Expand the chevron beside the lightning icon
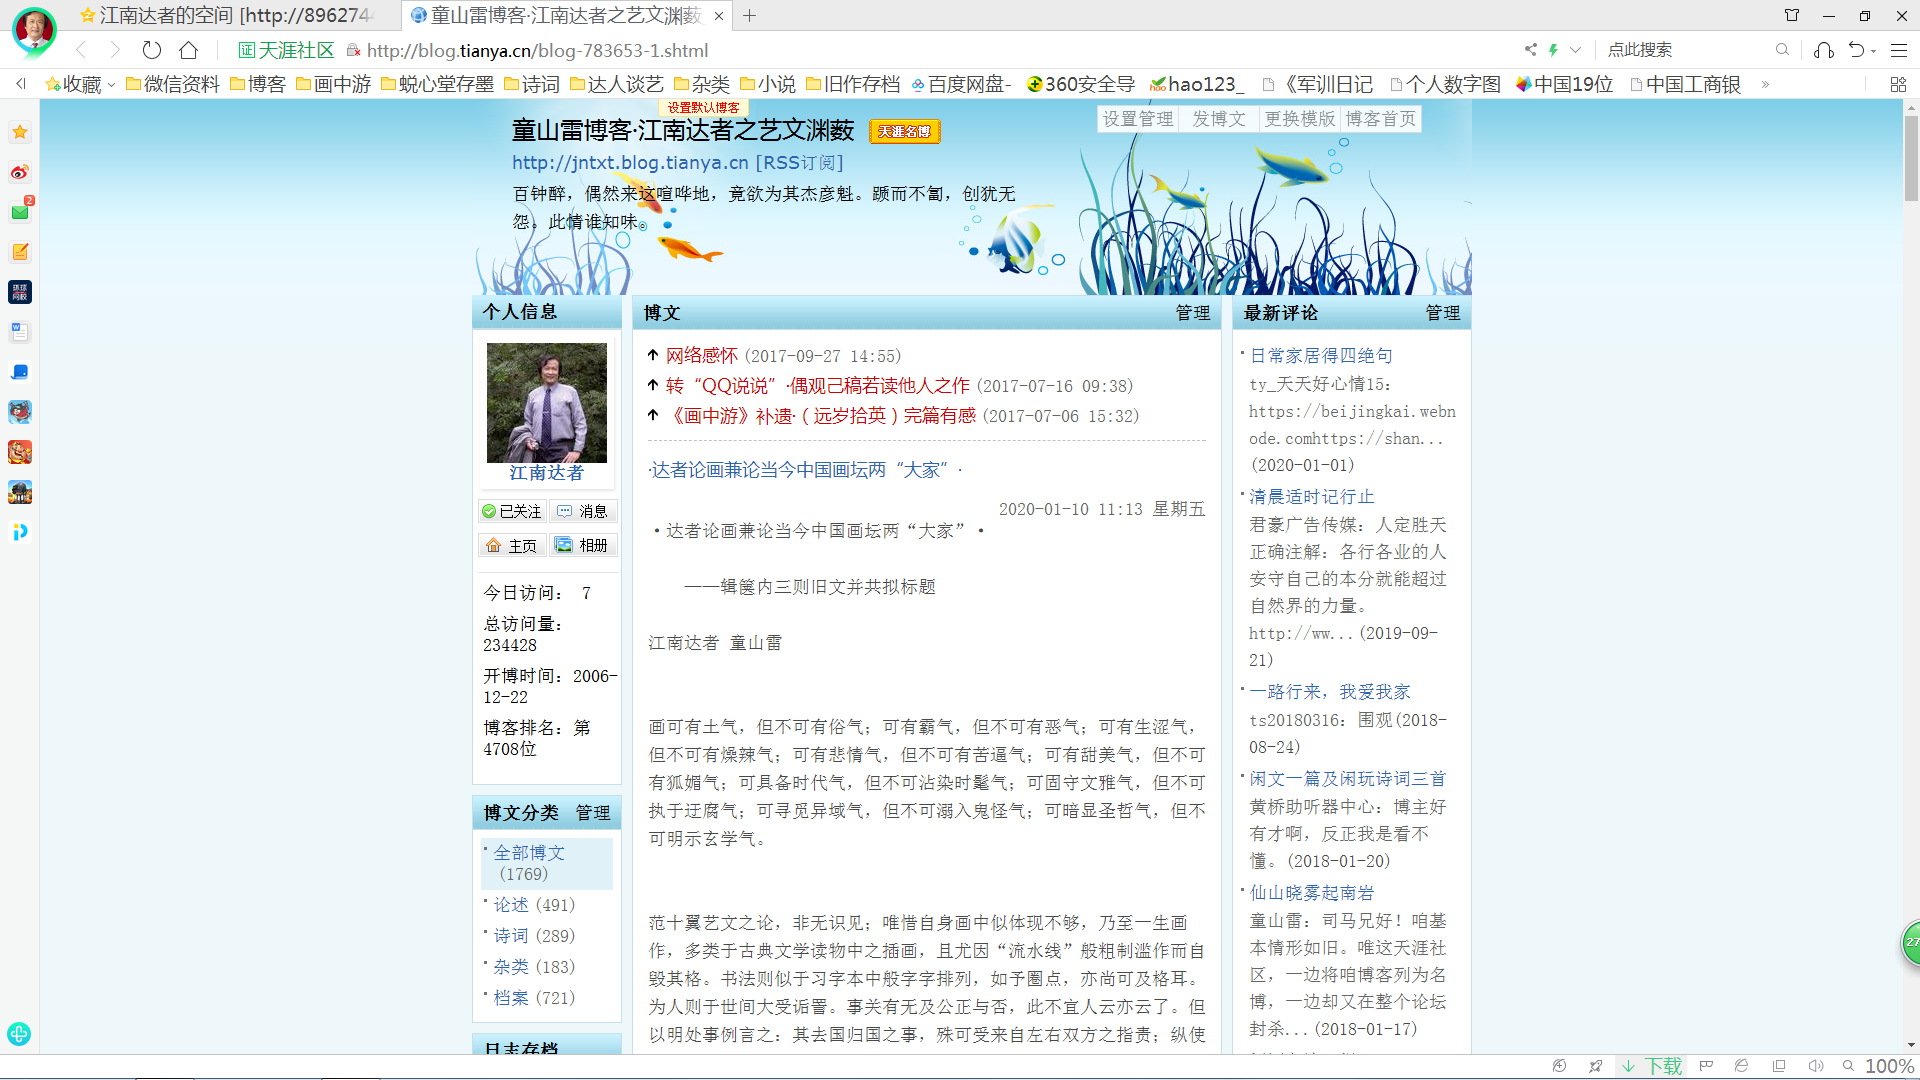Screen dimensions: 1920x1080 click(x=1576, y=49)
